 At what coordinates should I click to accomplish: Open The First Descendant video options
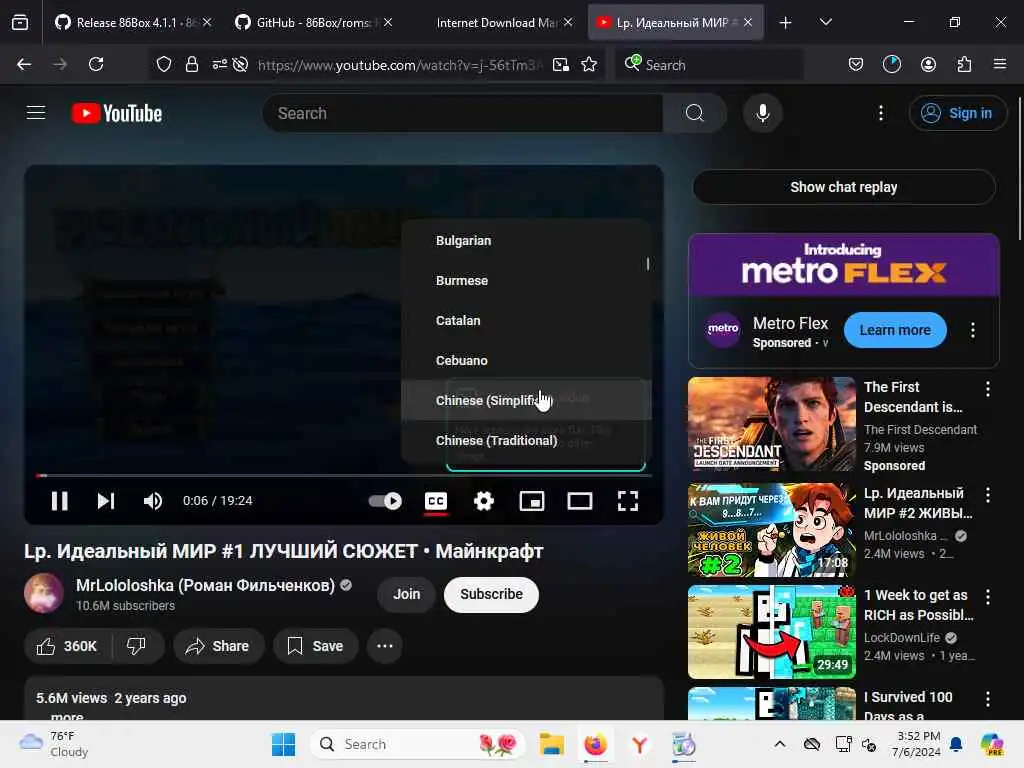[x=987, y=389]
